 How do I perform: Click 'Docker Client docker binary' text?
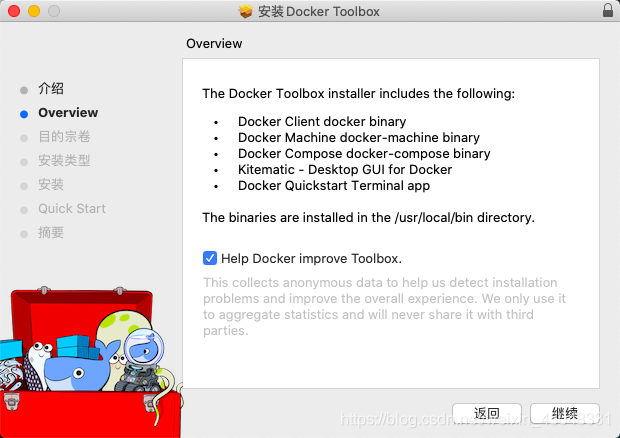322,121
